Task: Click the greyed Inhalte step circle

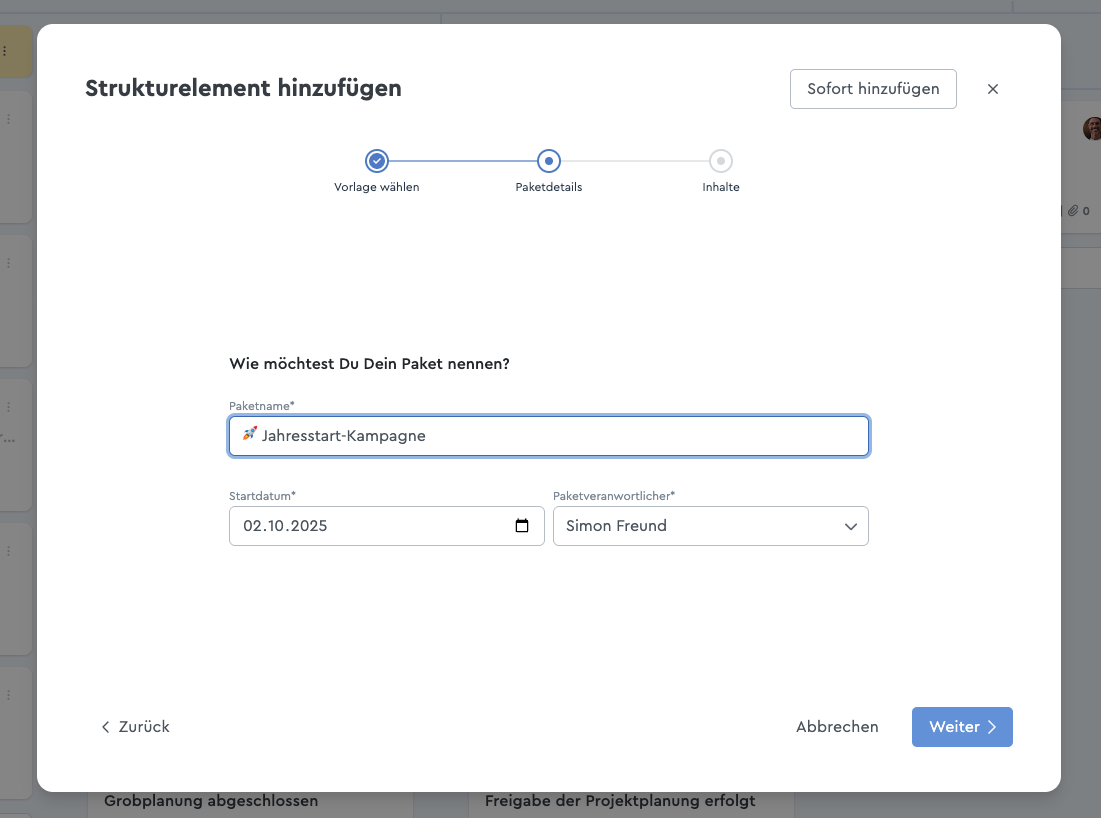Action: [720, 161]
